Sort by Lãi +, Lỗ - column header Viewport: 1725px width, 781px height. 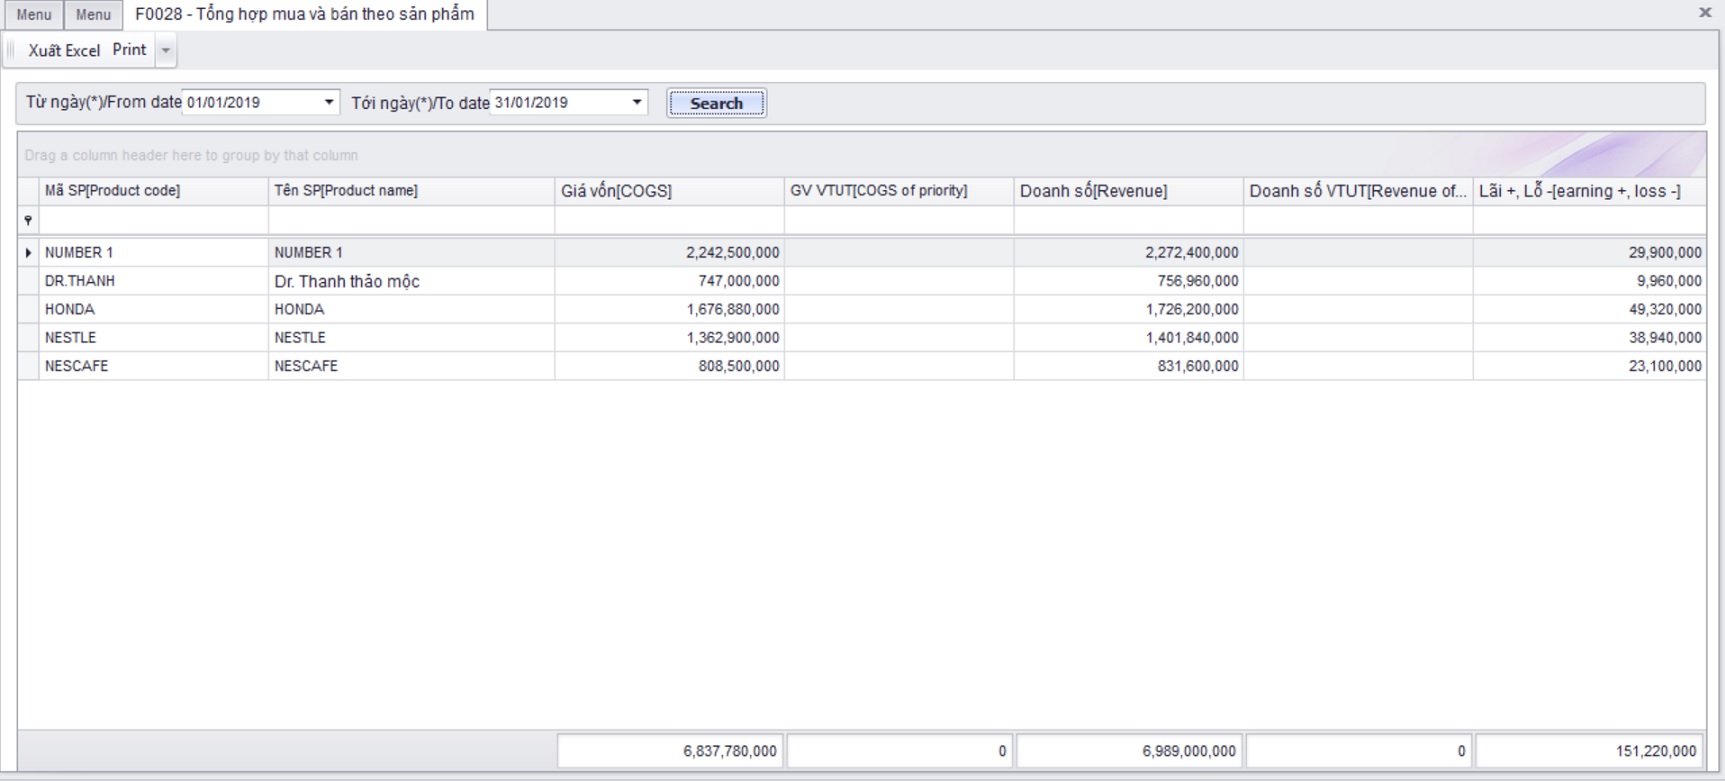pos(1589,191)
